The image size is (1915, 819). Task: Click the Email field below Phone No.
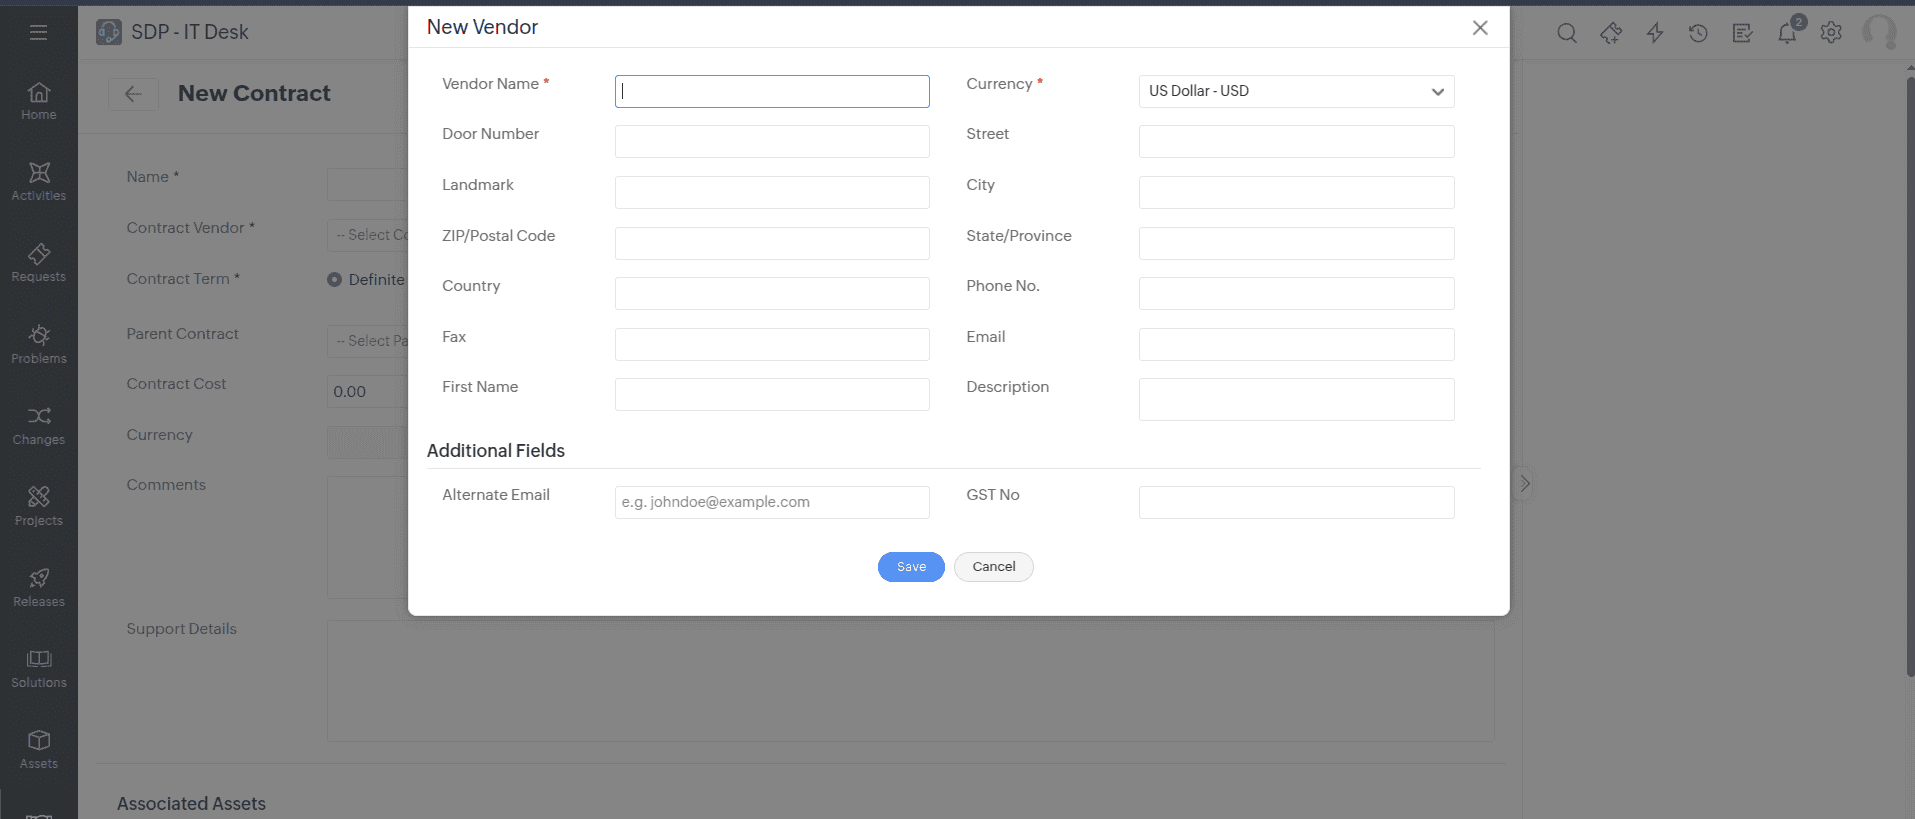point(1296,344)
